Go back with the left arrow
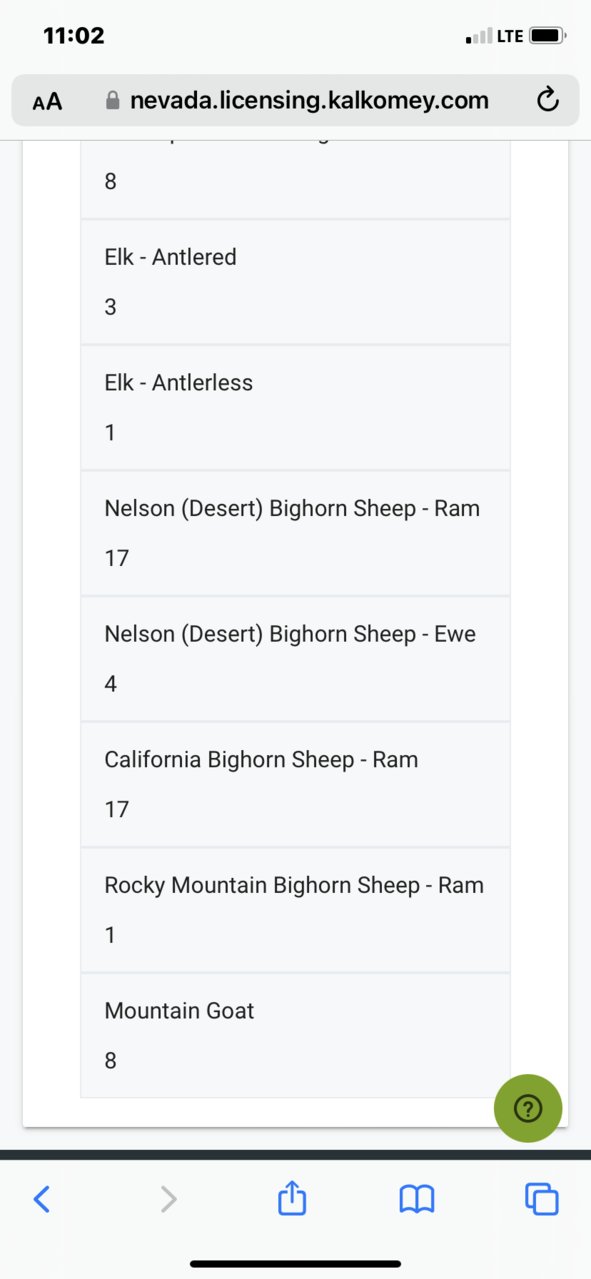The height and width of the screenshot is (1279, 591). point(42,1199)
